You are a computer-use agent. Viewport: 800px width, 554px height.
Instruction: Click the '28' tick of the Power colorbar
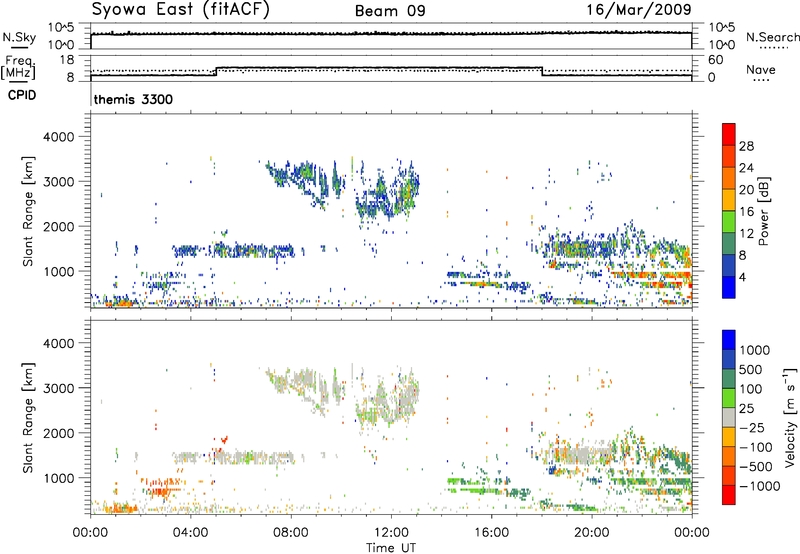746,146
